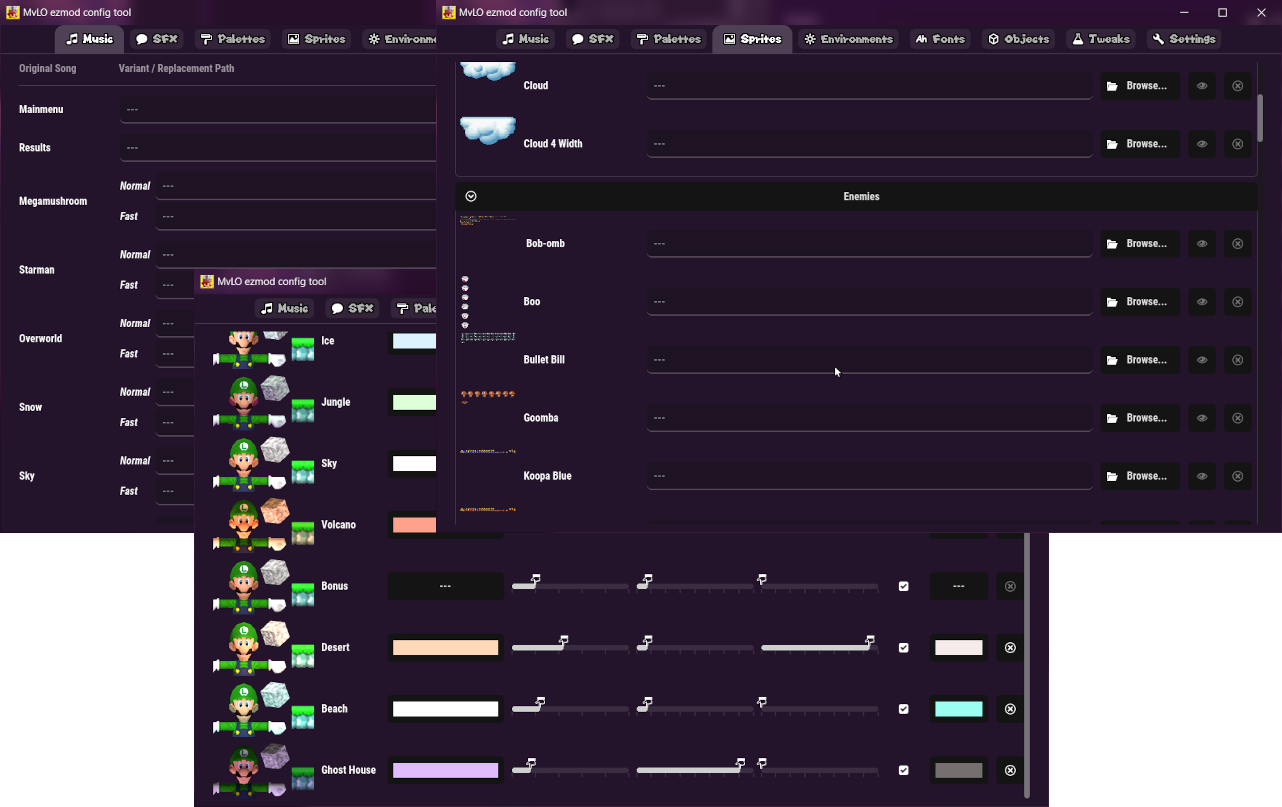Click the Mainmenu replacement path field

(278, 110)
